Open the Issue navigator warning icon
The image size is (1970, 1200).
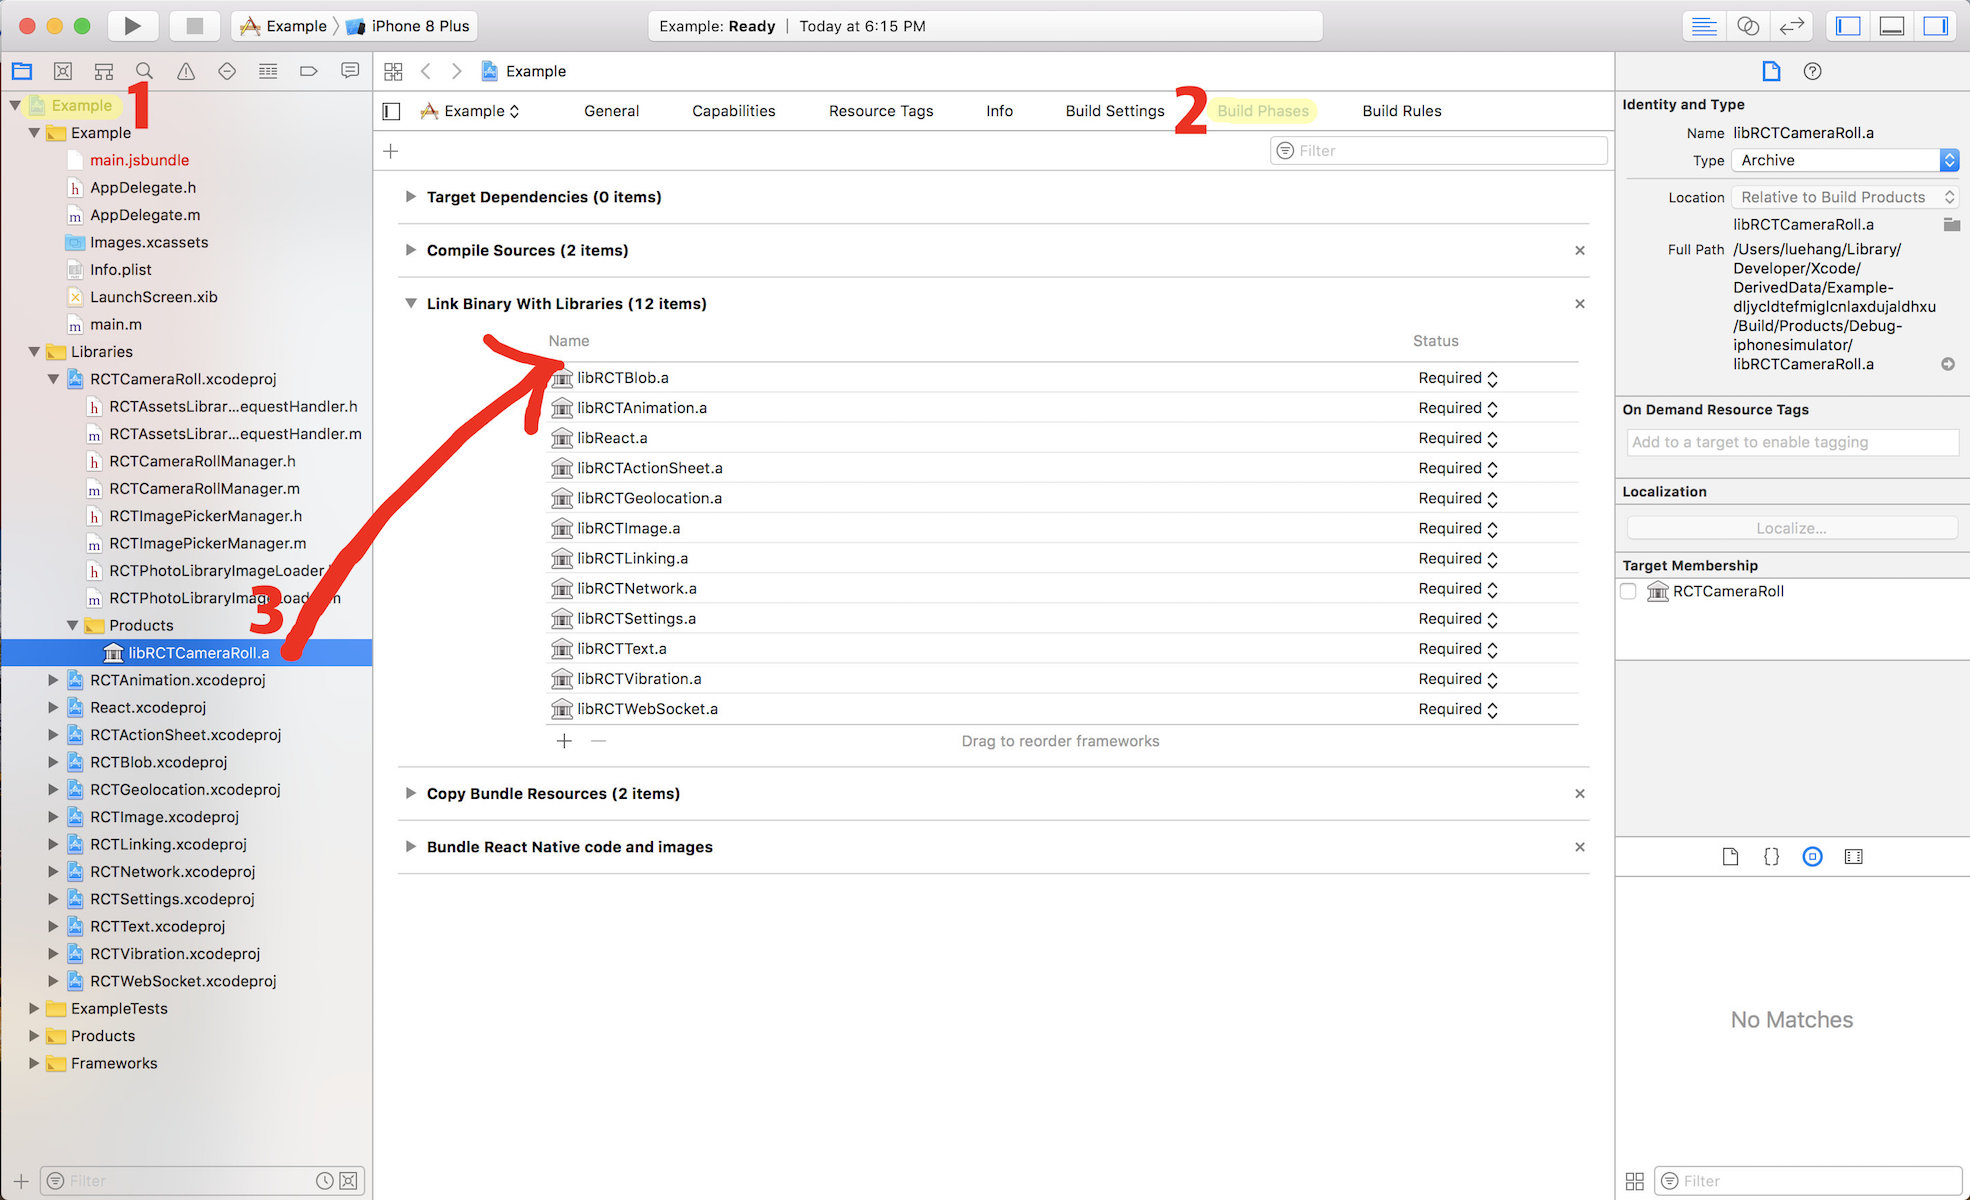point(186,71)
